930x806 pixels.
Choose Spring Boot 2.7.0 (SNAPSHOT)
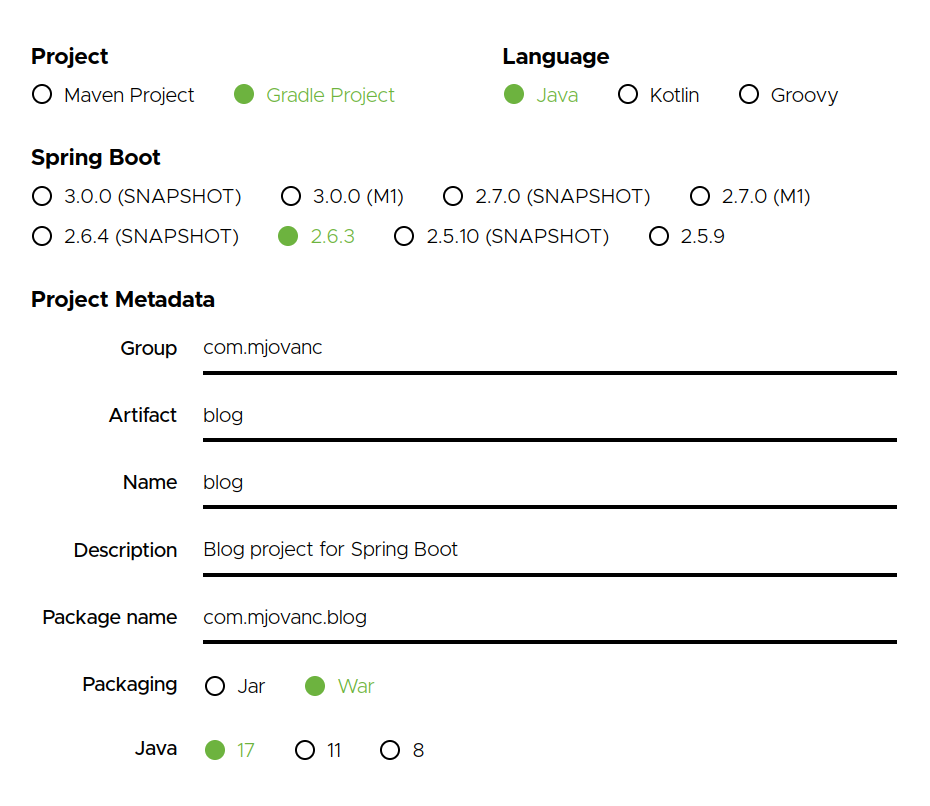pos(453,196)
